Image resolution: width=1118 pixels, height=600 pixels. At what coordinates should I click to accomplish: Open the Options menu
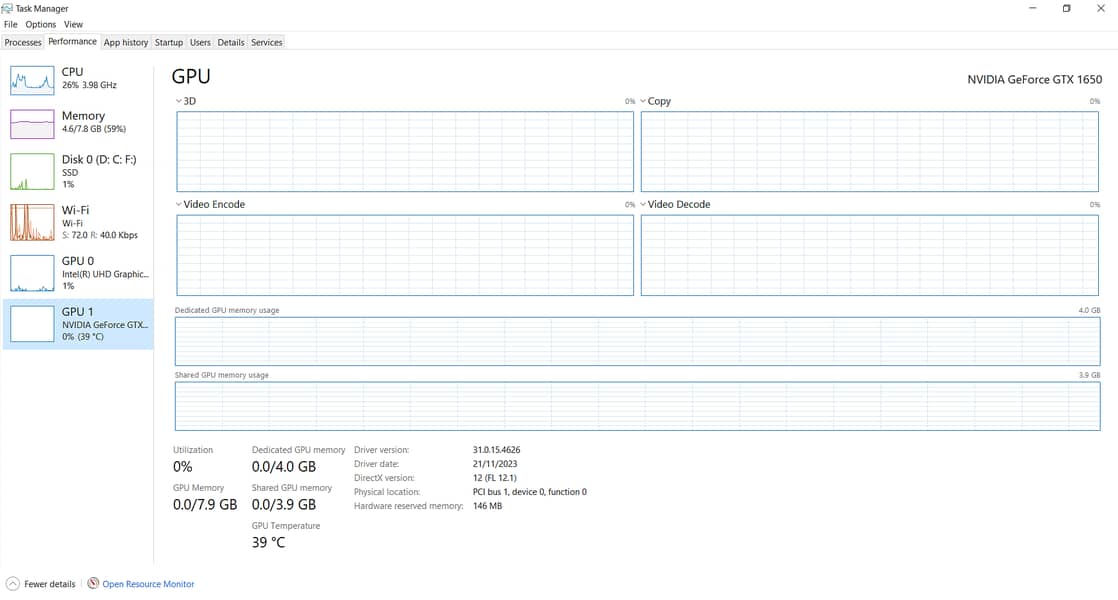click(x=41, y=24)
